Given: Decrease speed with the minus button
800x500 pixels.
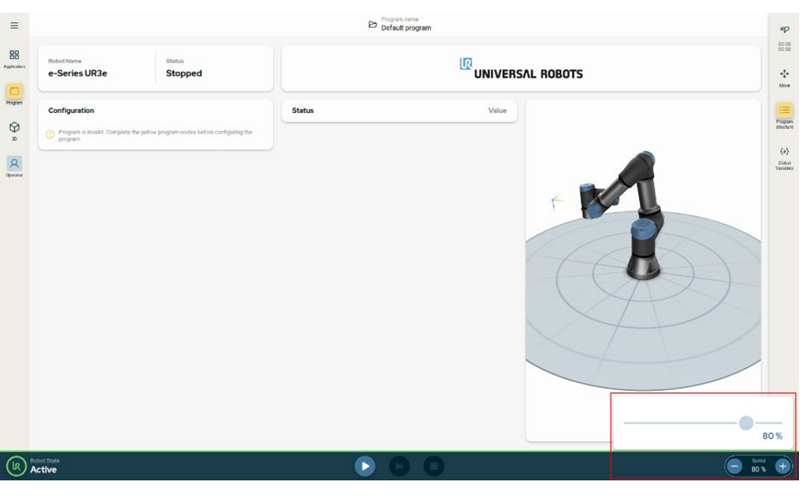Looking at the screenshot, I should click(x=735, y=466).
